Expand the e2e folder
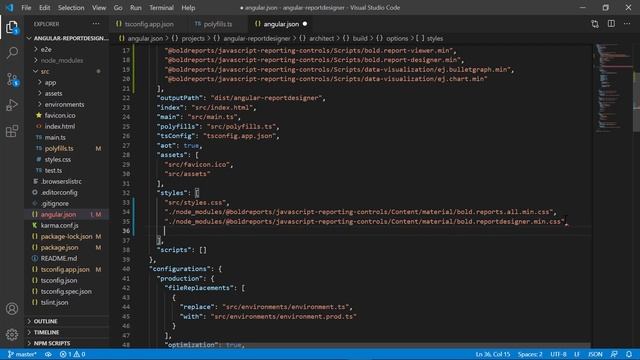The width and height of the screenshot is (640, 360). (46, 49)
